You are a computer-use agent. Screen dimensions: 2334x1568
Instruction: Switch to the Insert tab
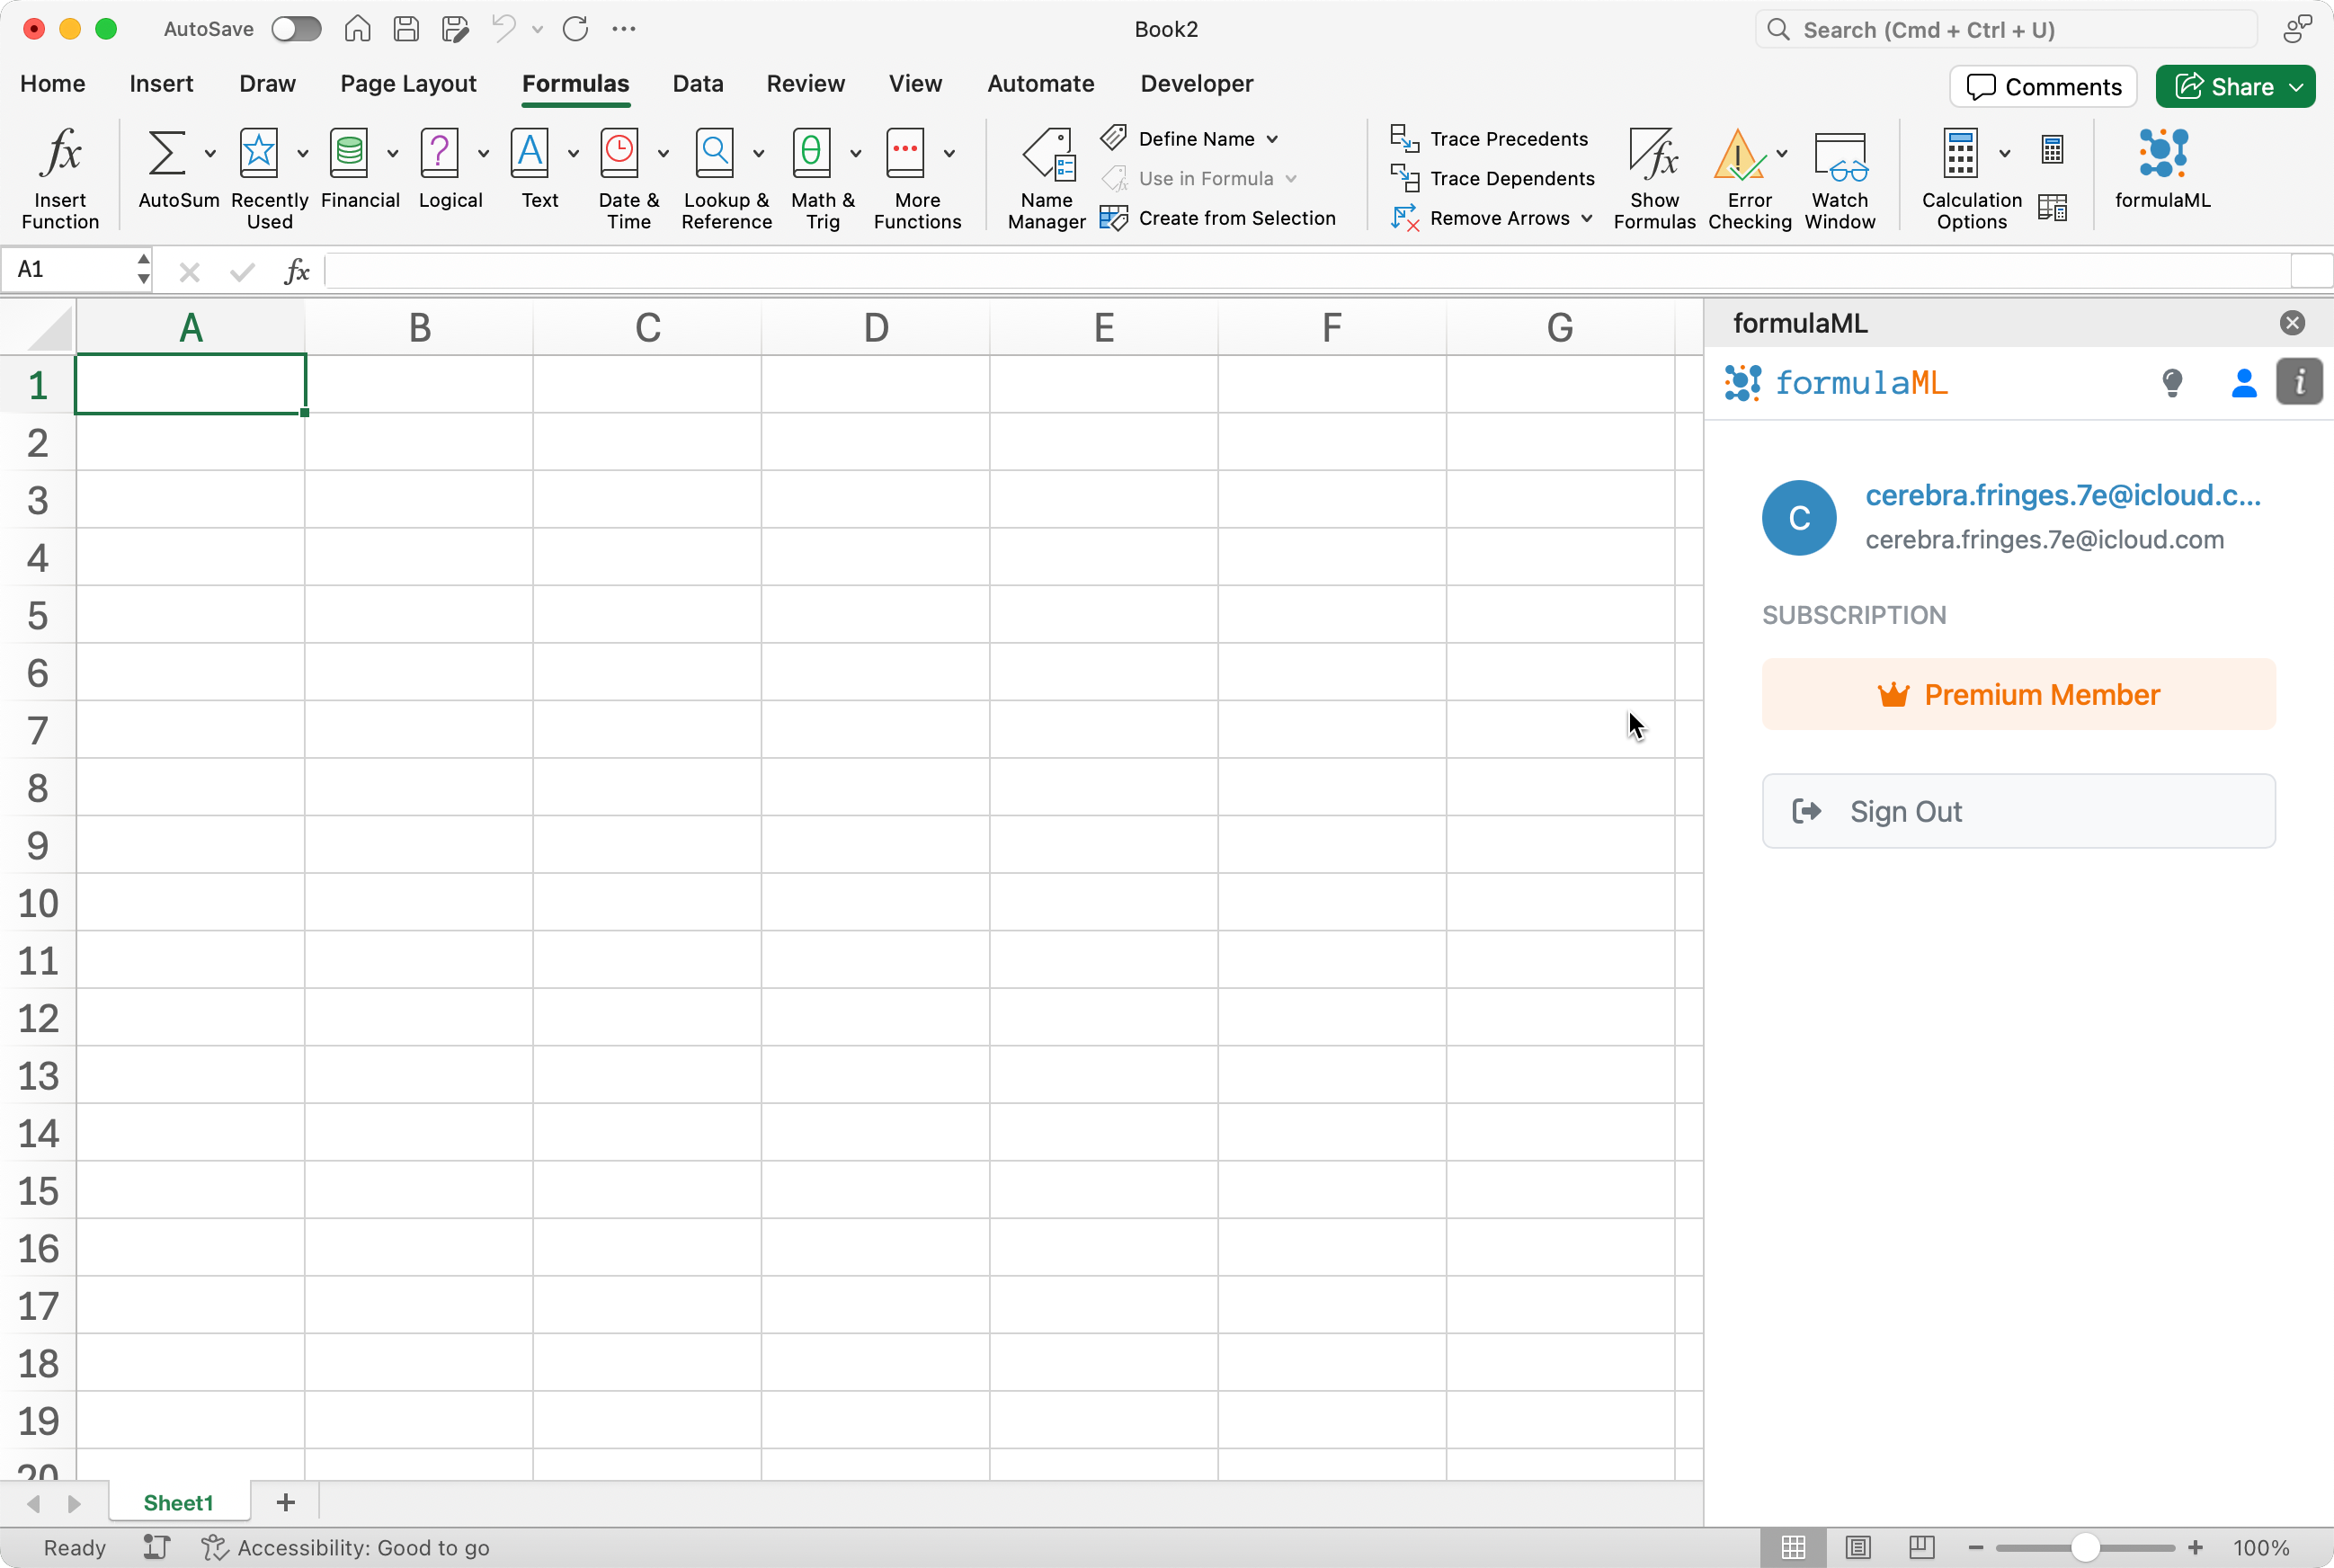click(161, 84)
